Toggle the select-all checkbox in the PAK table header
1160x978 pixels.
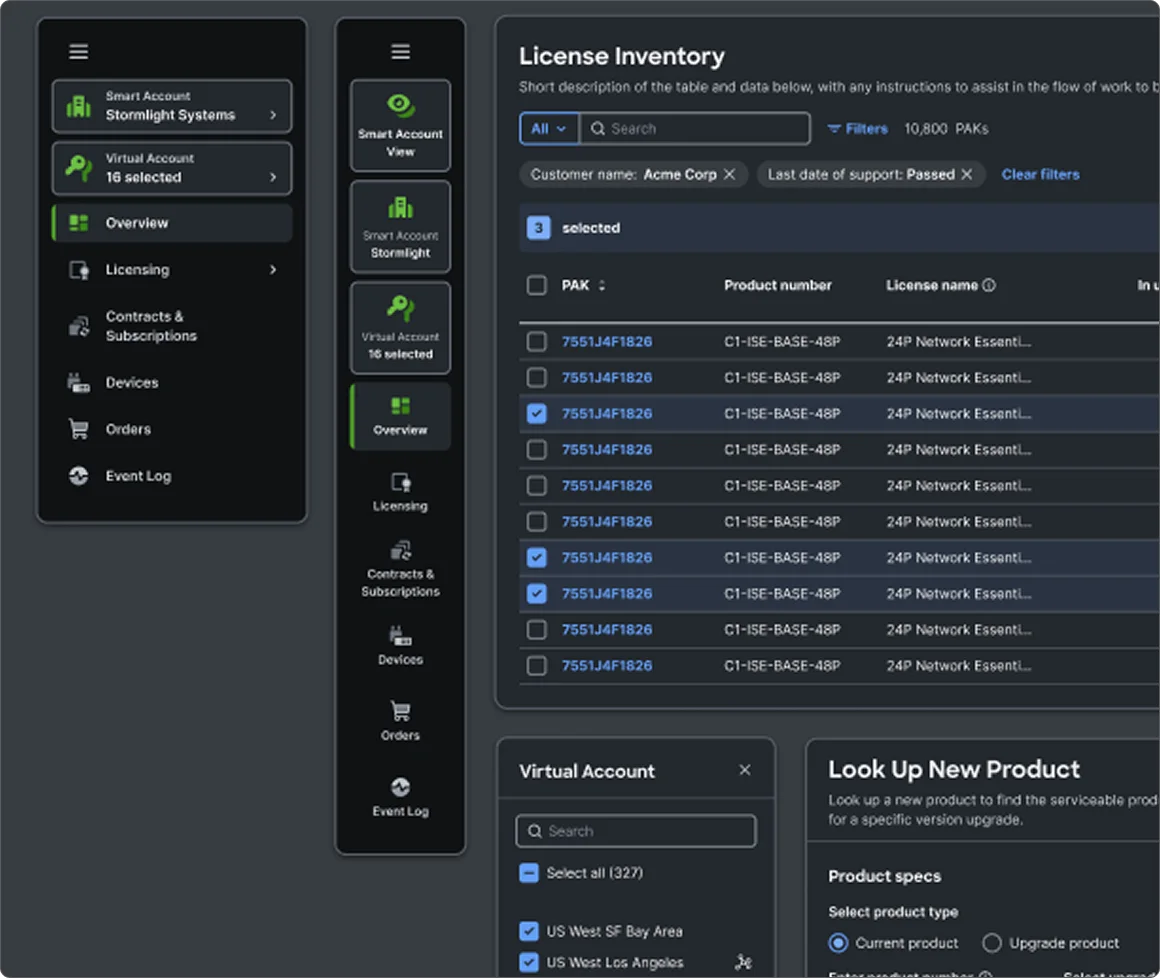536,286
